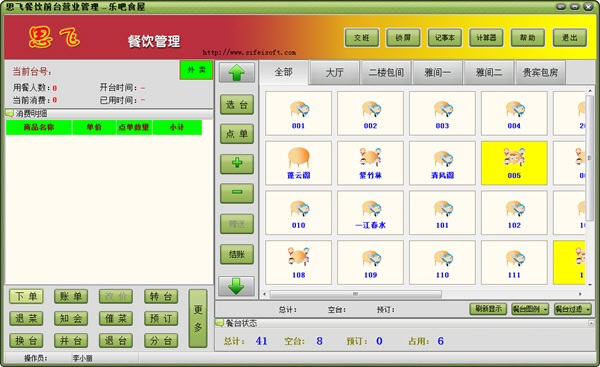This screenshot has width=600, height=367.
Task: Collapse the 餐台状态 panel
Action: [591, 323]
